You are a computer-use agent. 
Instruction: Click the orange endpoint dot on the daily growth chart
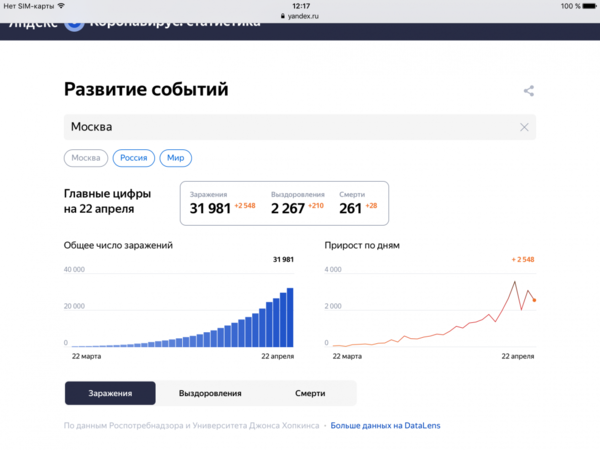click(534, 300)
